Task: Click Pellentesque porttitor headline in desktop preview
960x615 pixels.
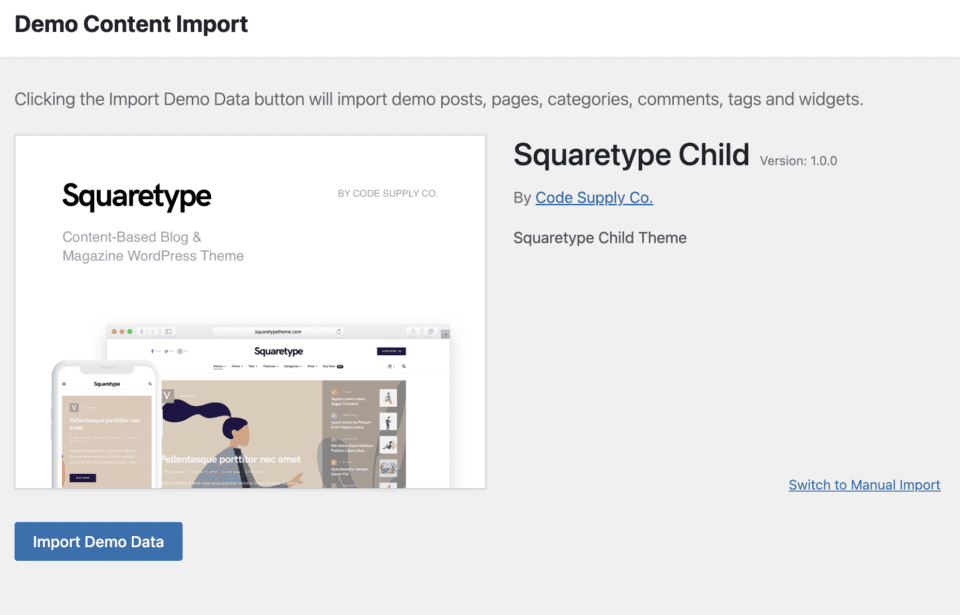Action: pyautogui.click(x=230, y=458)
